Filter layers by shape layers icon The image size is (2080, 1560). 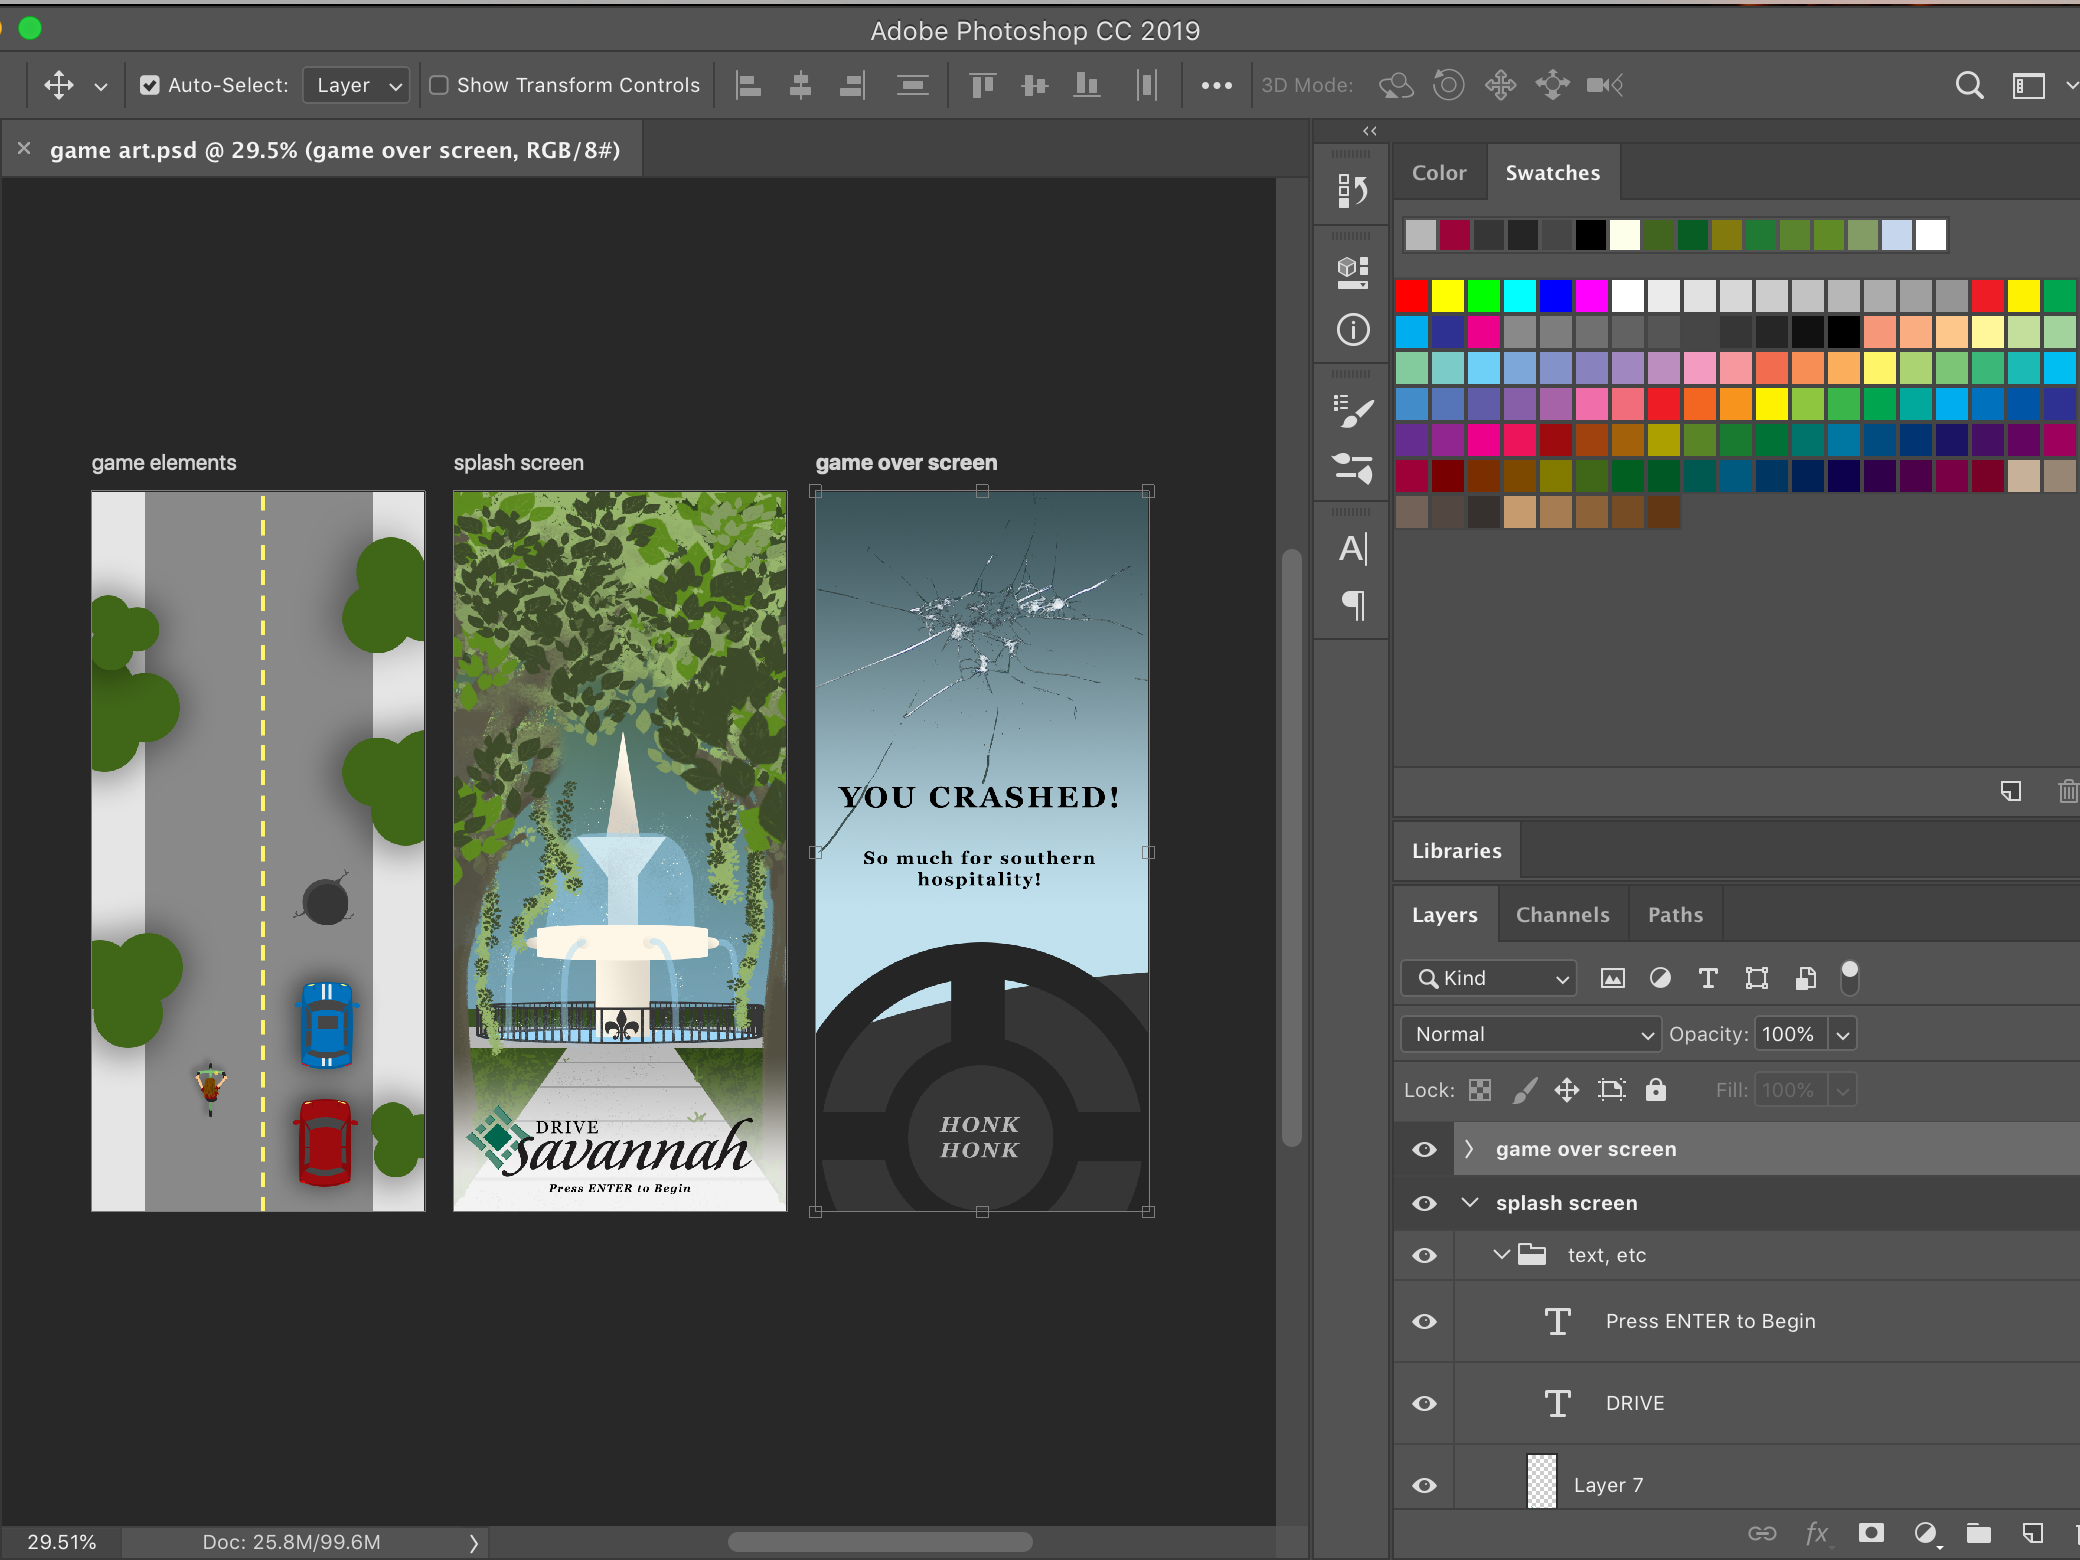tap(1757, 978)
